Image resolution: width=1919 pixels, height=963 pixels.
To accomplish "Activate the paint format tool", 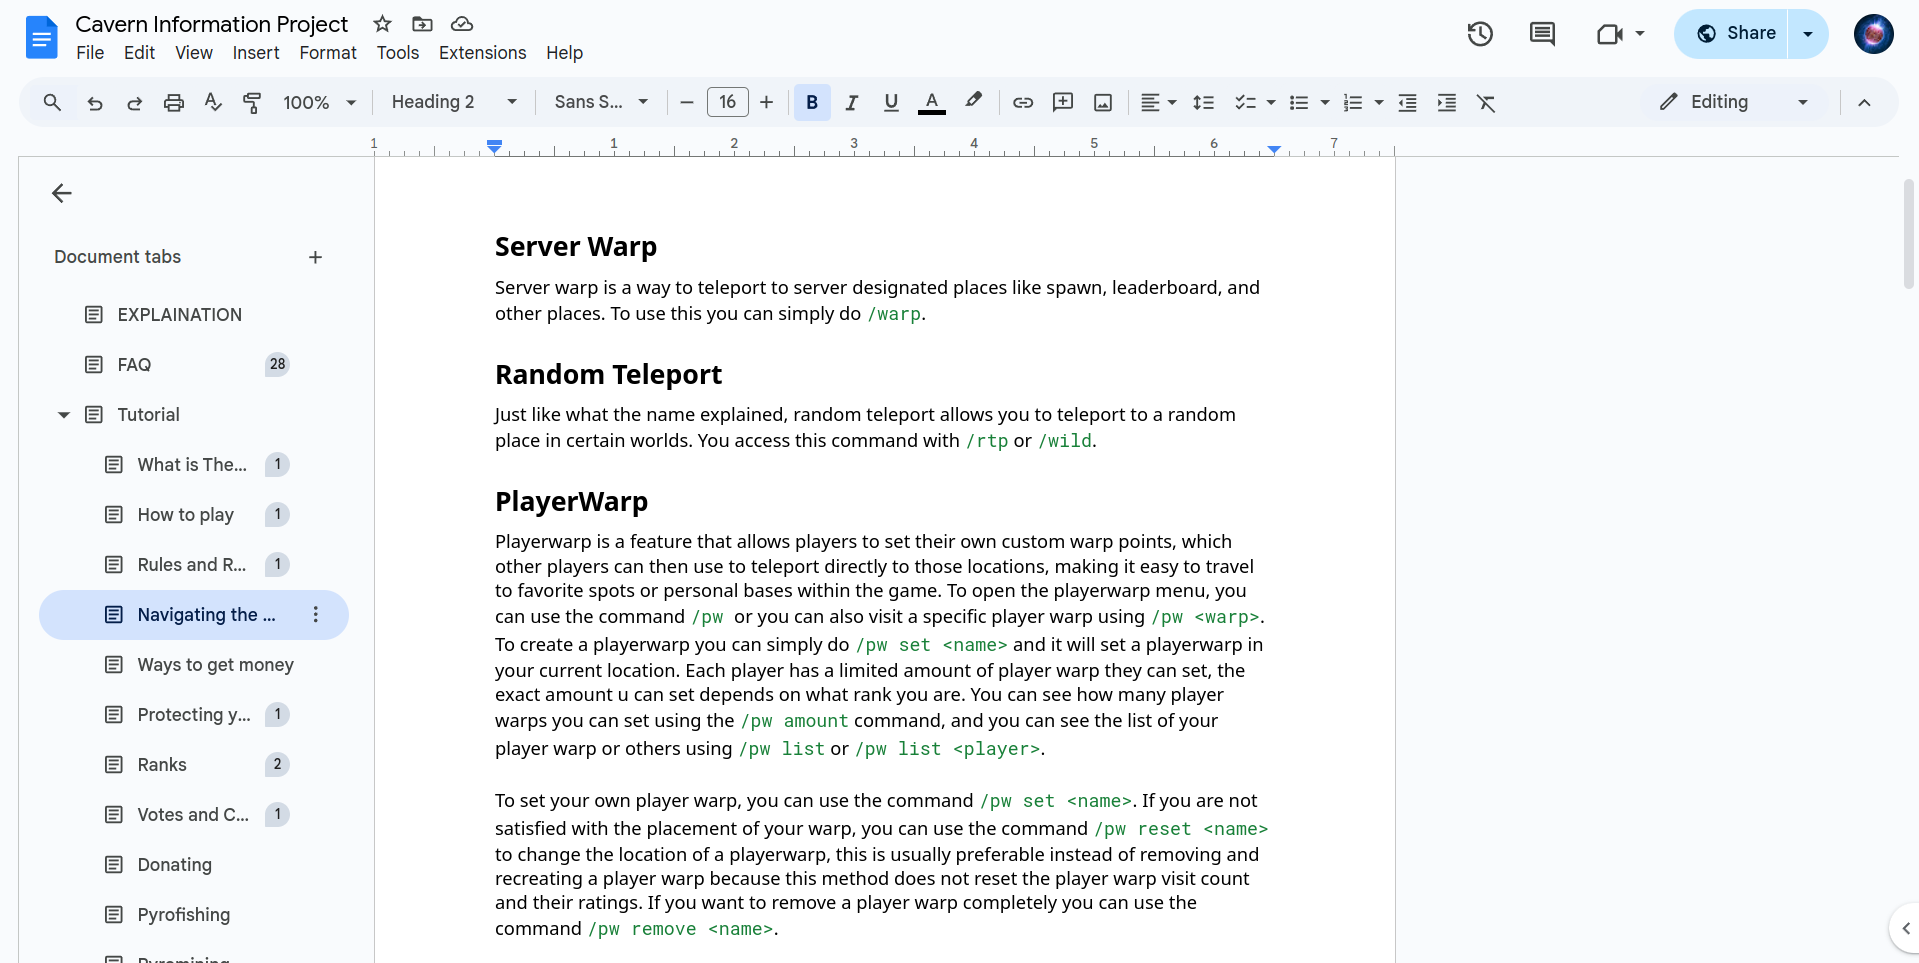I will point(252,102).
